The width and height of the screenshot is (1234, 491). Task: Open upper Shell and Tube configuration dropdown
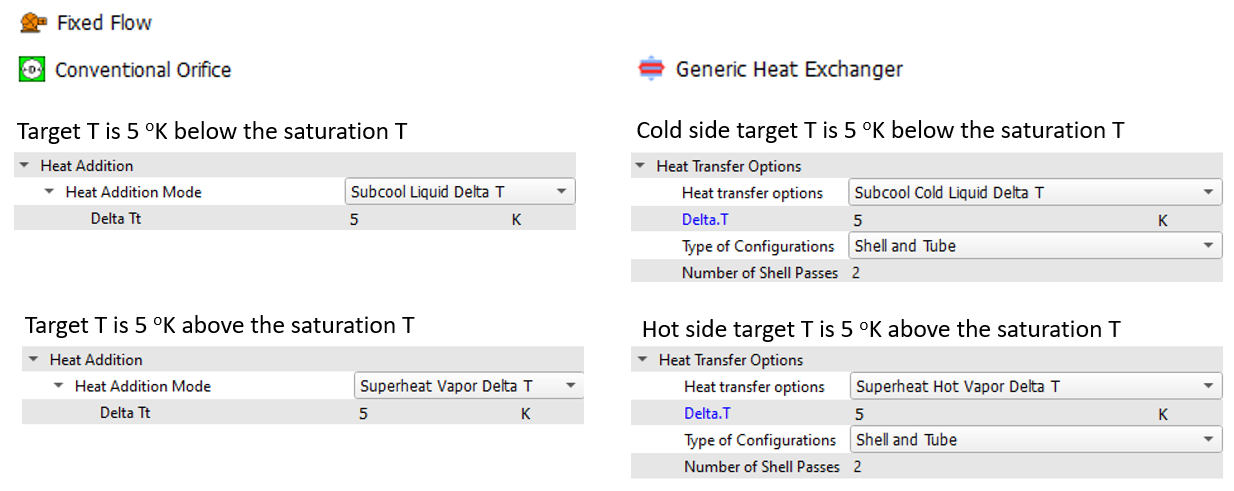(1208, 246)
